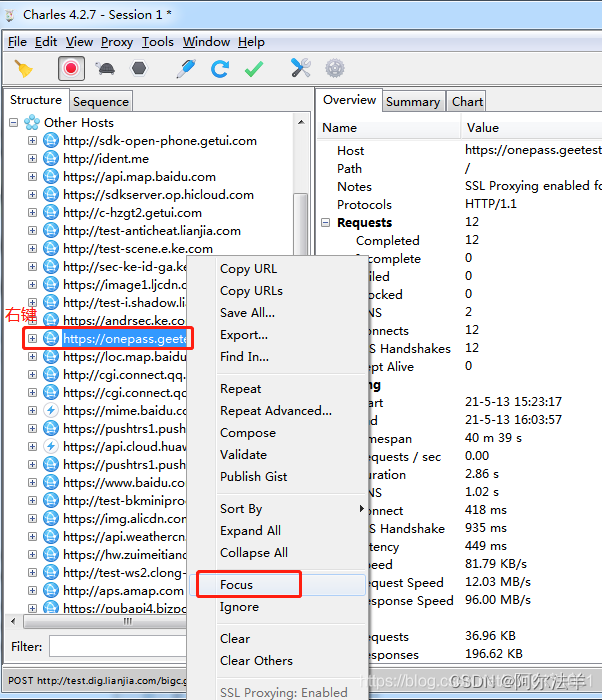
Task: Choose Compose in context menu
Action: click(248, 433)
